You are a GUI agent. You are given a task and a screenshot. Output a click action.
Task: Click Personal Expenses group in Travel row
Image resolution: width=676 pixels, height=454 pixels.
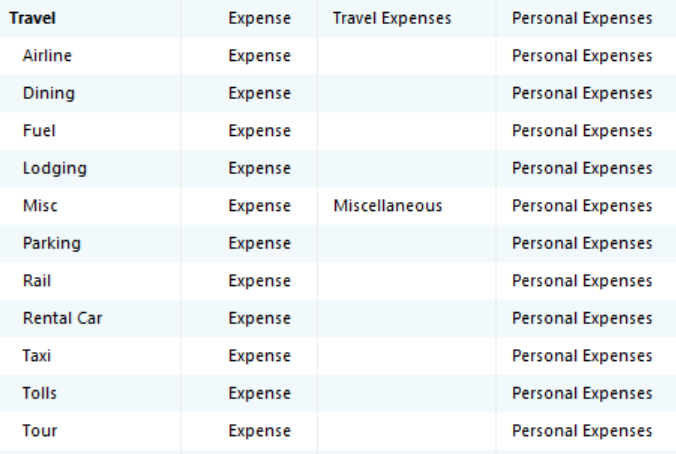click(x=582, y=19)
